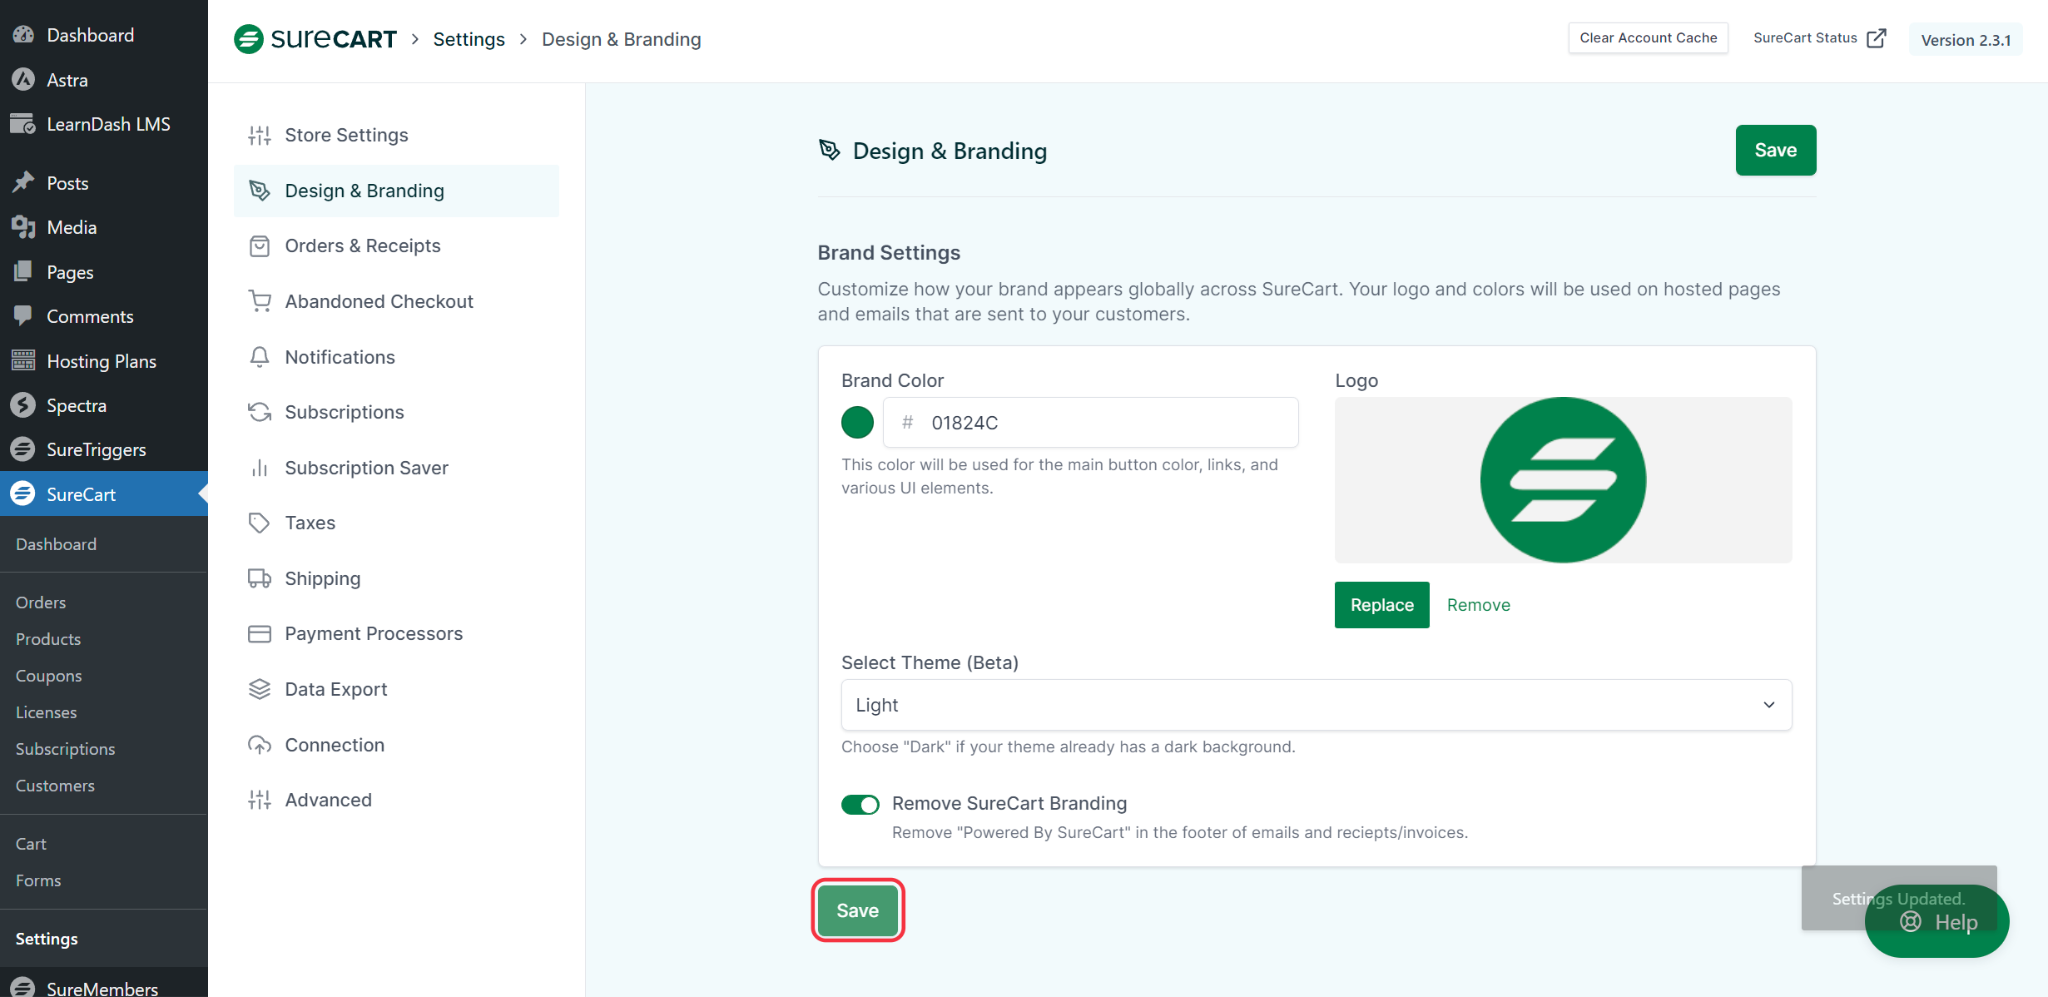This screenshot has height=997, width=2048.
Task: Click Settings breadcrumb link
Action: coord(469,39)
